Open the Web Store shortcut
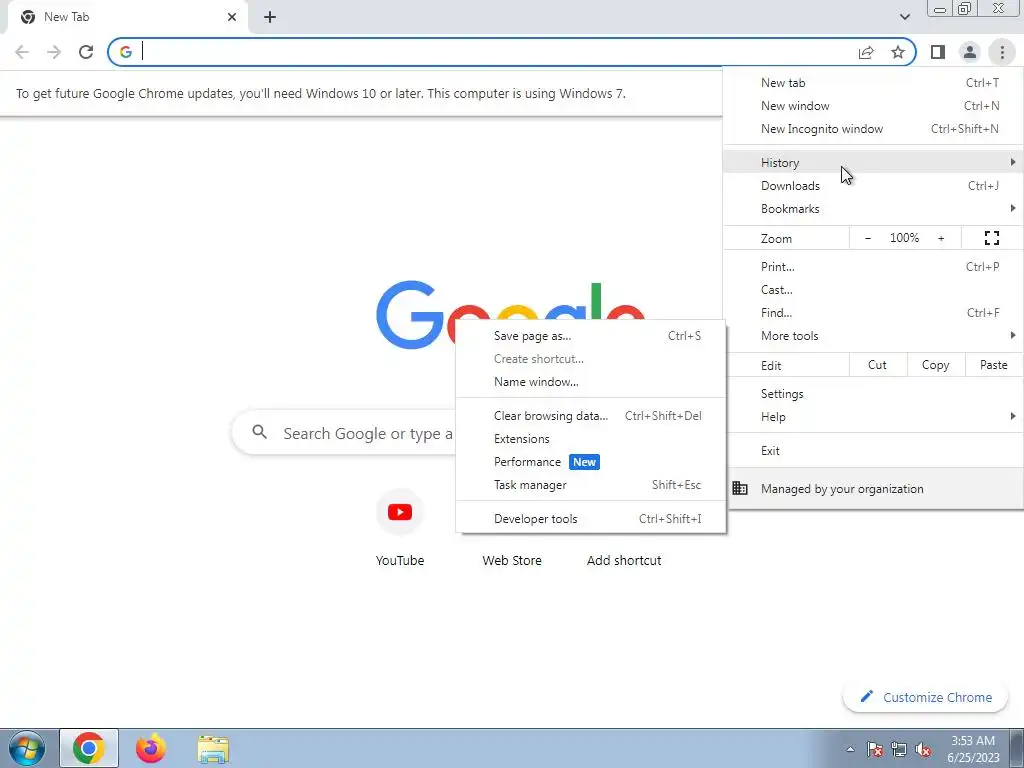Screen dimensions: 1024x768 click(511, 561)
